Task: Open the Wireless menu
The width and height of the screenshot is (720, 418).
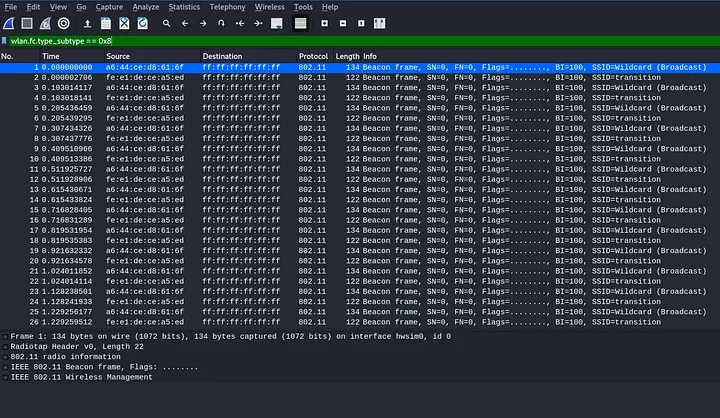Action: 269,6
